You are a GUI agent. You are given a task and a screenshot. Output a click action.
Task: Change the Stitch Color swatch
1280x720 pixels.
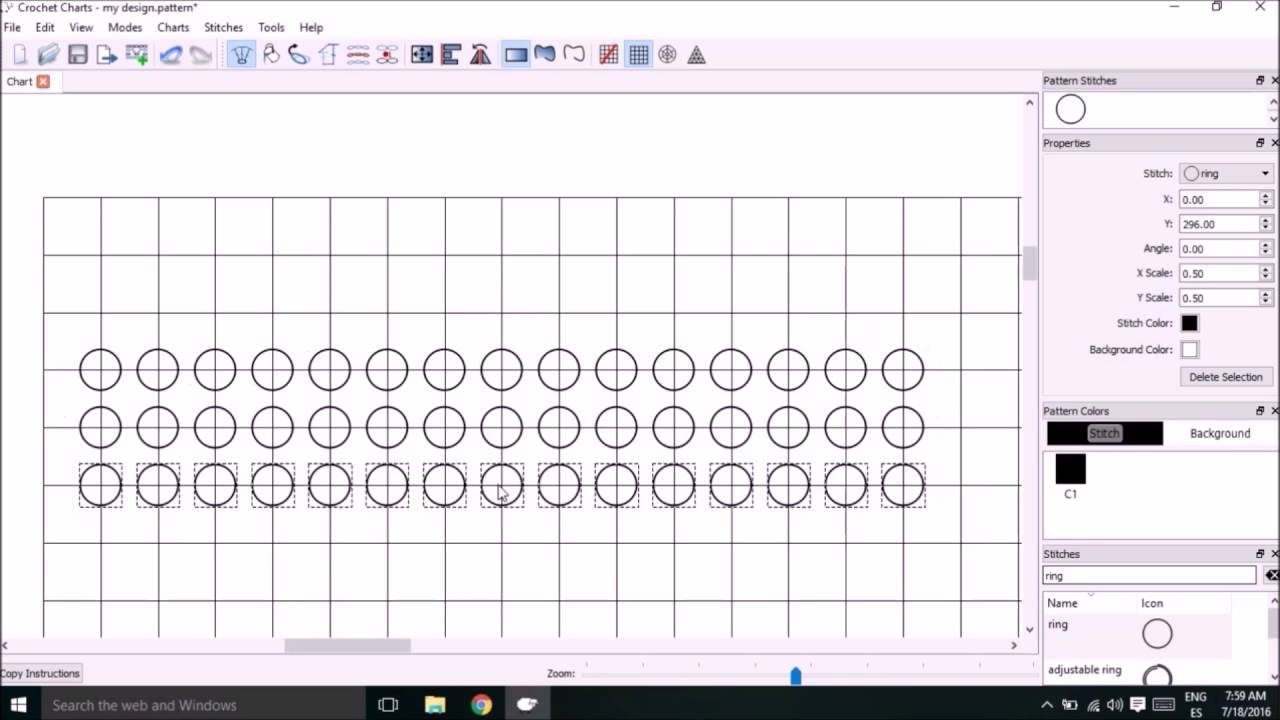[1189, 323]
